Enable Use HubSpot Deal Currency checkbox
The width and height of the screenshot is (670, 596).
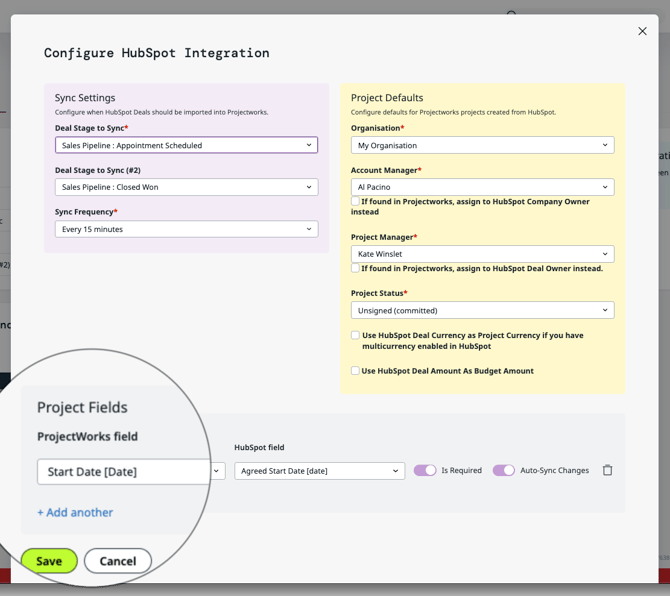(355, 336)
